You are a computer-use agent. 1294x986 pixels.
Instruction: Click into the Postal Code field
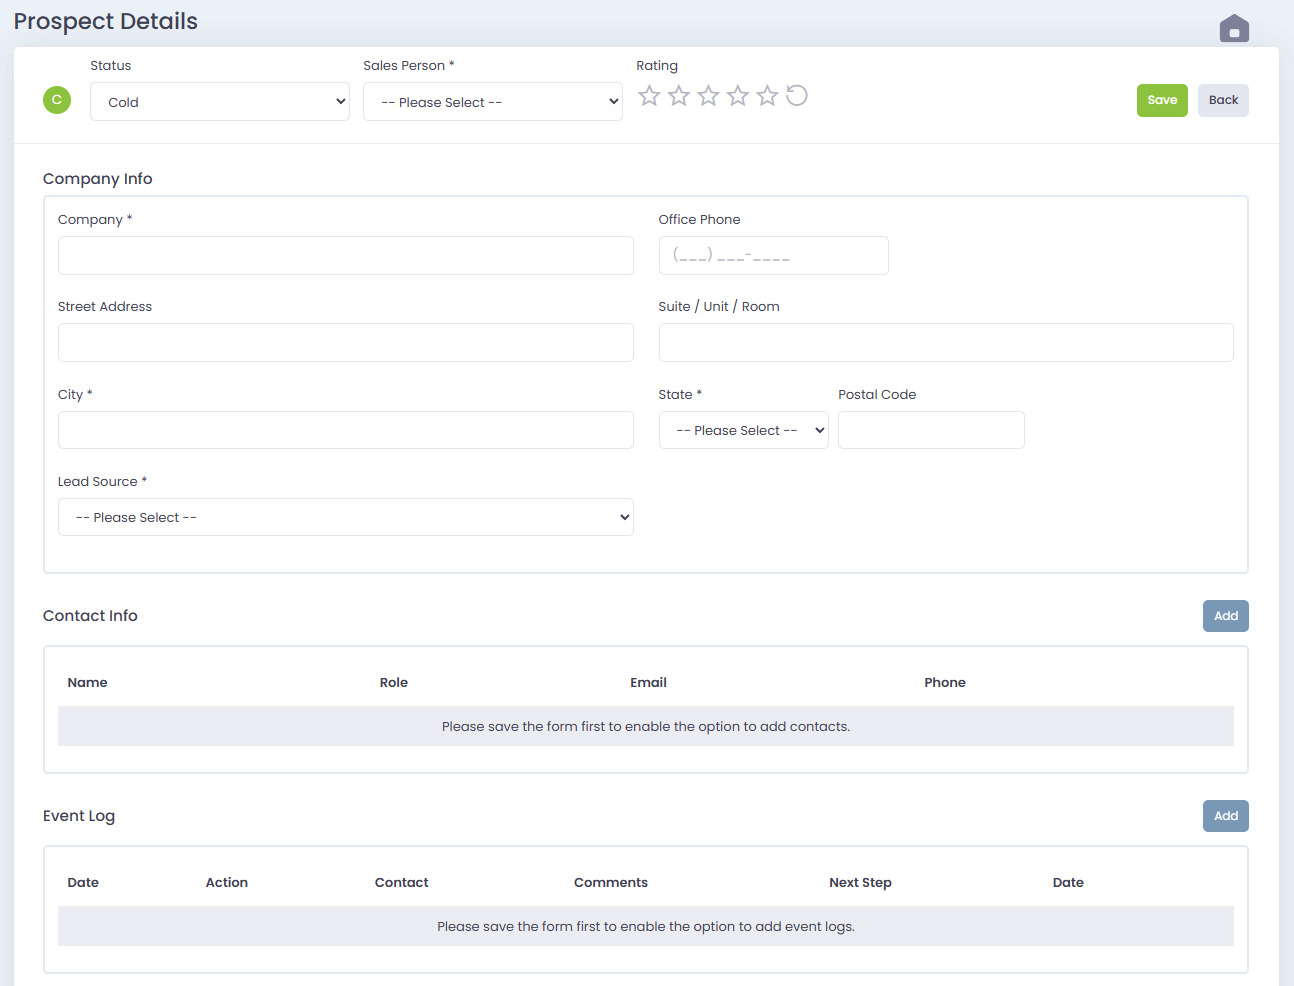[x=930, y=430]
